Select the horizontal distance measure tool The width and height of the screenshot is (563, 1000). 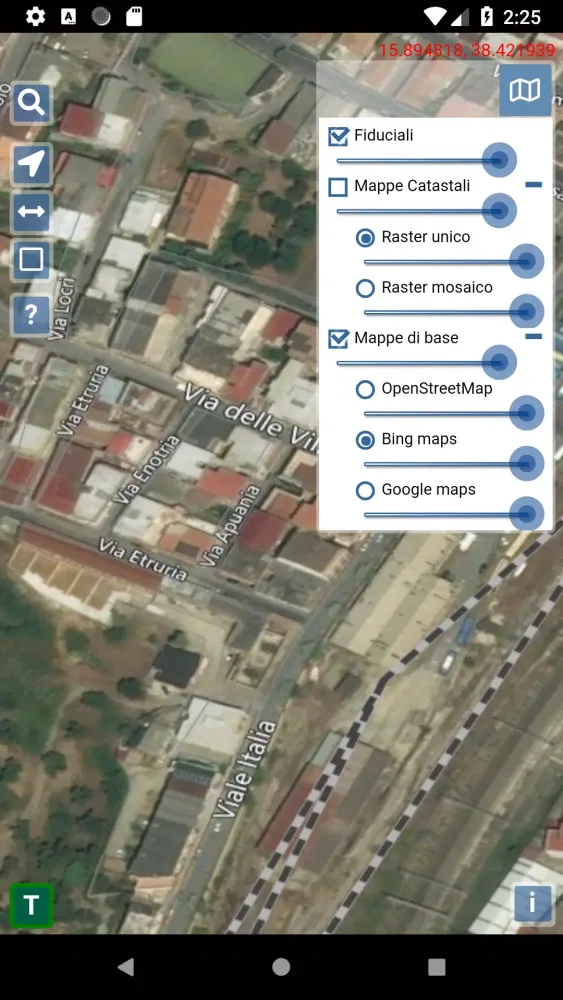point(31,211)
